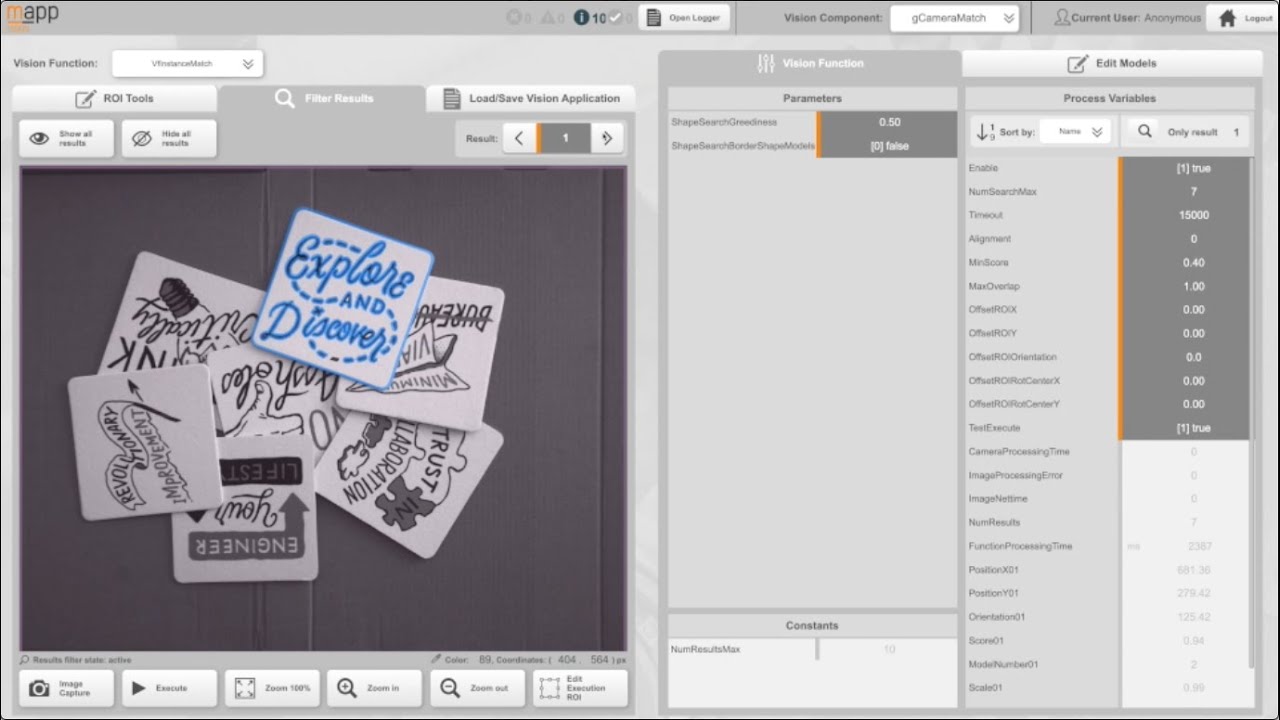The image size is (1280, 720).
Task: Click the Orientation01 row label
Action: click(x=997, y=617)
